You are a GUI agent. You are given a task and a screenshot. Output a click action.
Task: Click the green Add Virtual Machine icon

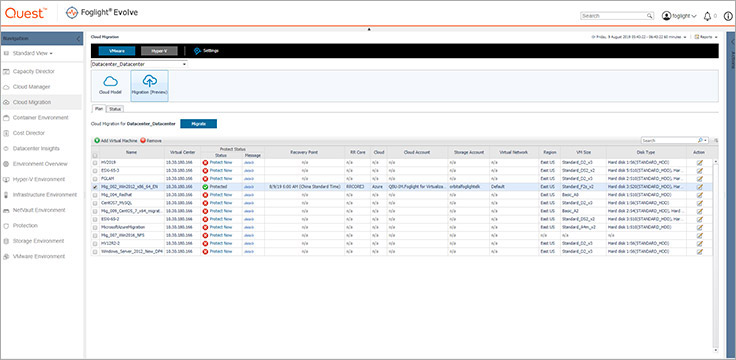click(97, 140)
